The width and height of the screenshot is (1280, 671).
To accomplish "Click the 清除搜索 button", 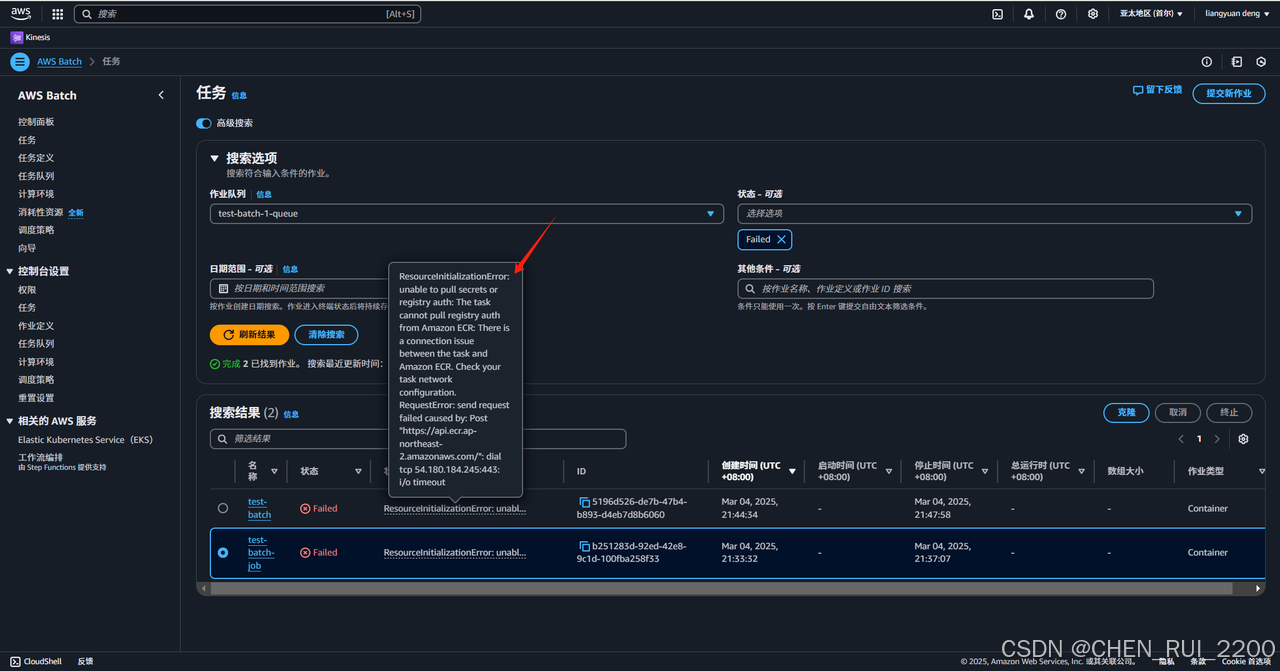I will 326,335.
